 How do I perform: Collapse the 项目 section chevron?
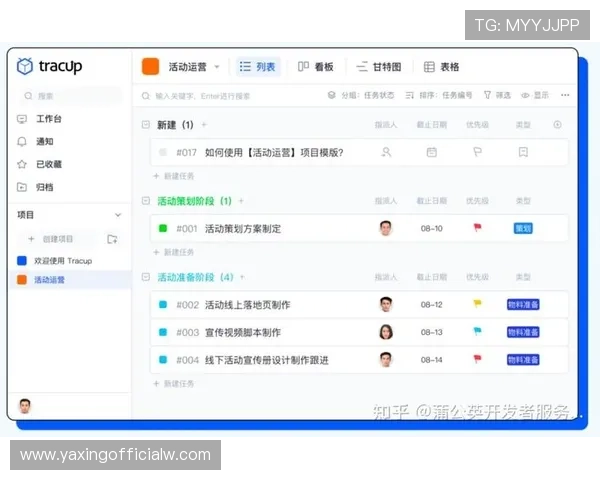[118, 215]
